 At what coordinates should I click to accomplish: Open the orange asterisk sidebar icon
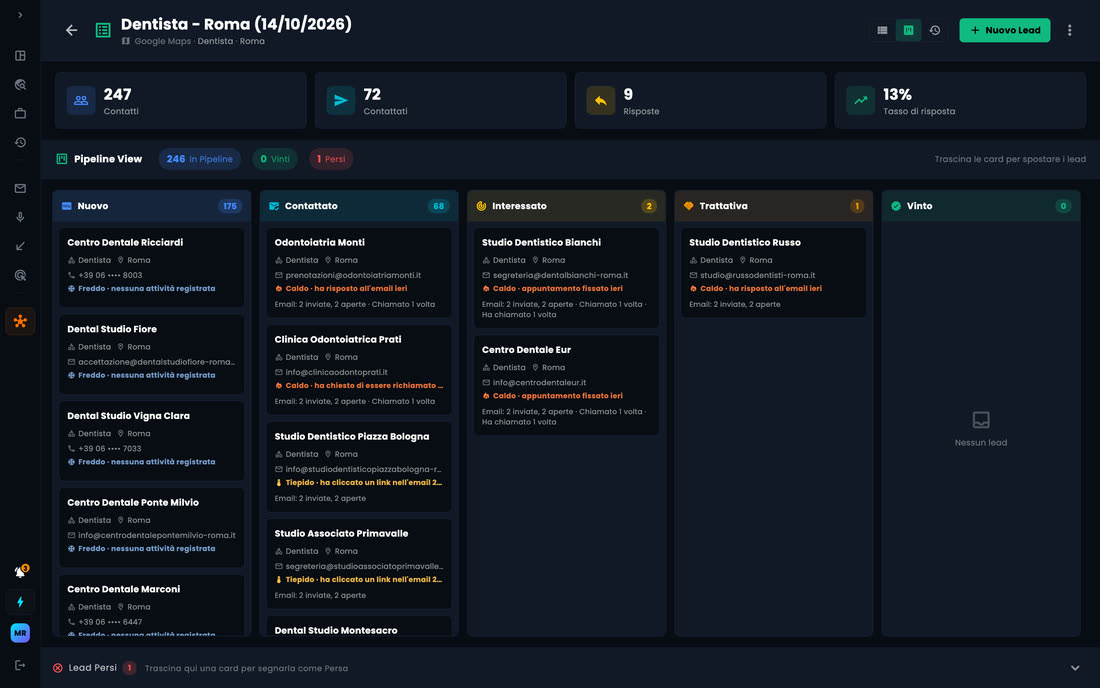point(20,321)
